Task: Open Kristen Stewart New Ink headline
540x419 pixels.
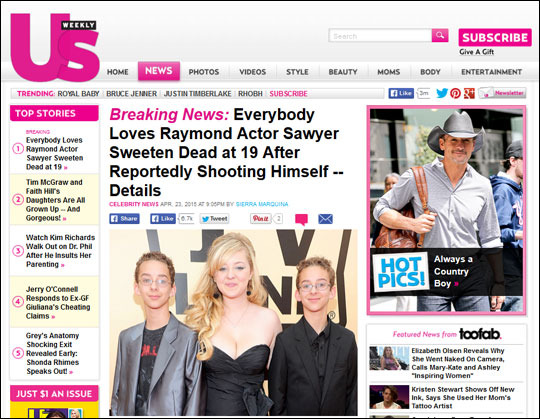Action: click(463, 398)
